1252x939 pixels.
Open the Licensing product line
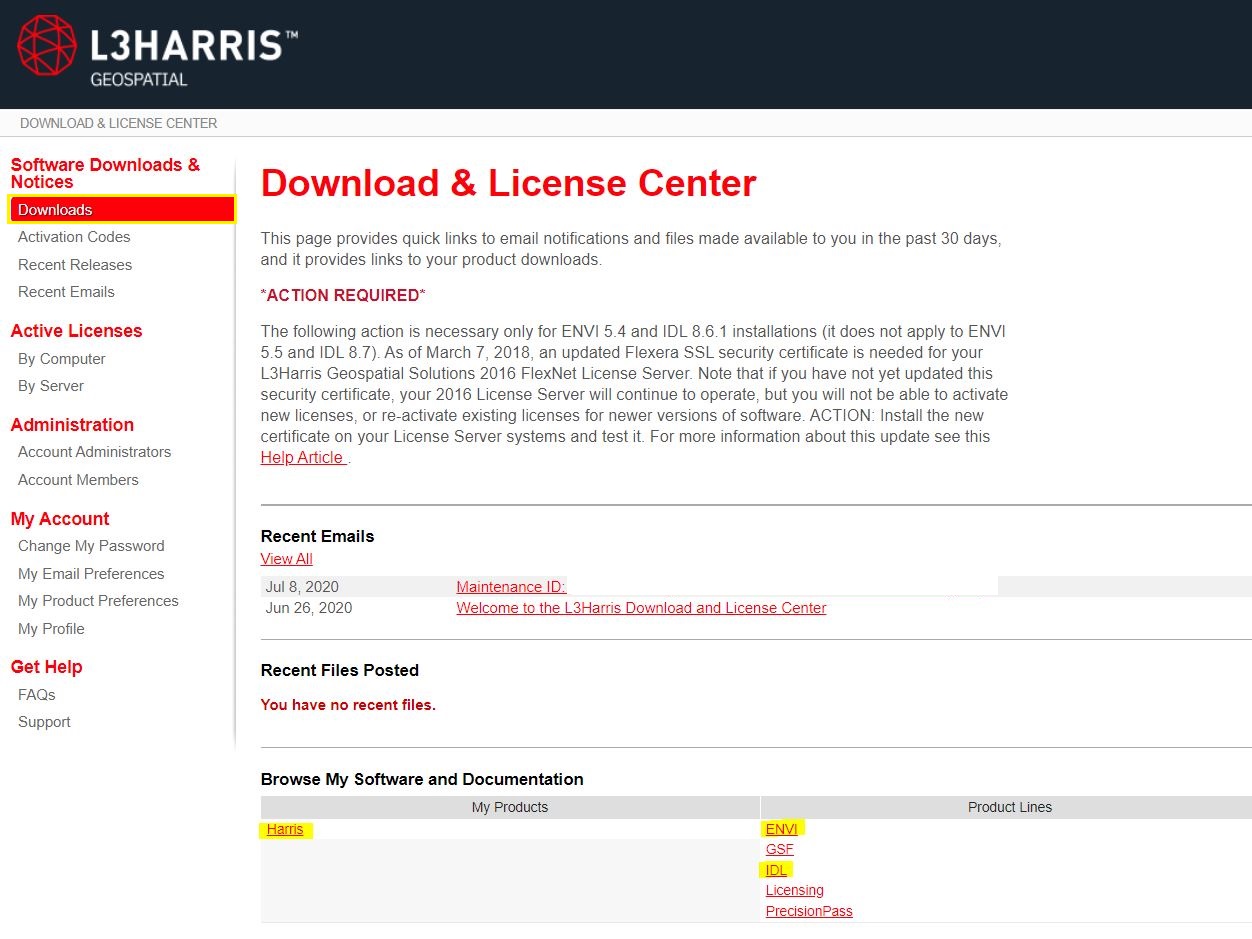point(795,890)
